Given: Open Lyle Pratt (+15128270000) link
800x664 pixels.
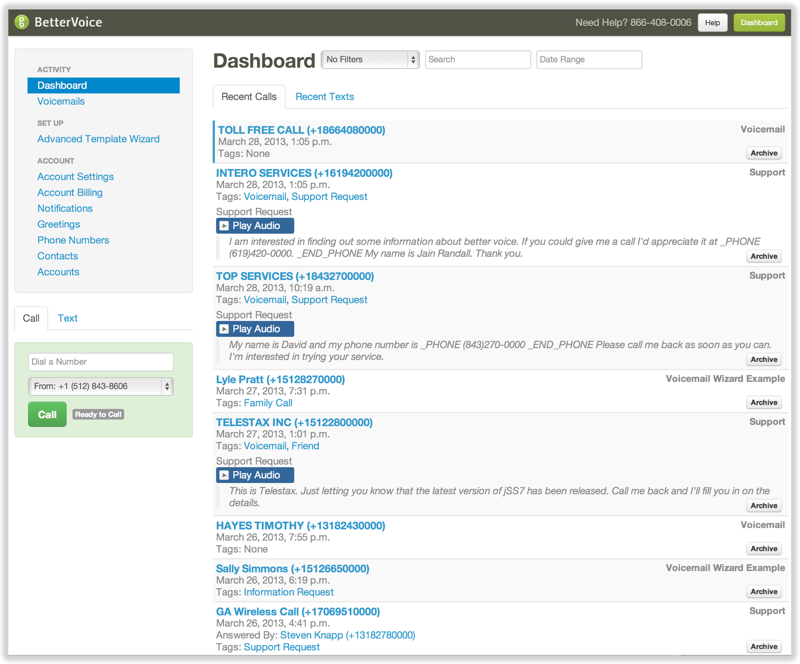Looking at the screenshot, I should [280, 379].
